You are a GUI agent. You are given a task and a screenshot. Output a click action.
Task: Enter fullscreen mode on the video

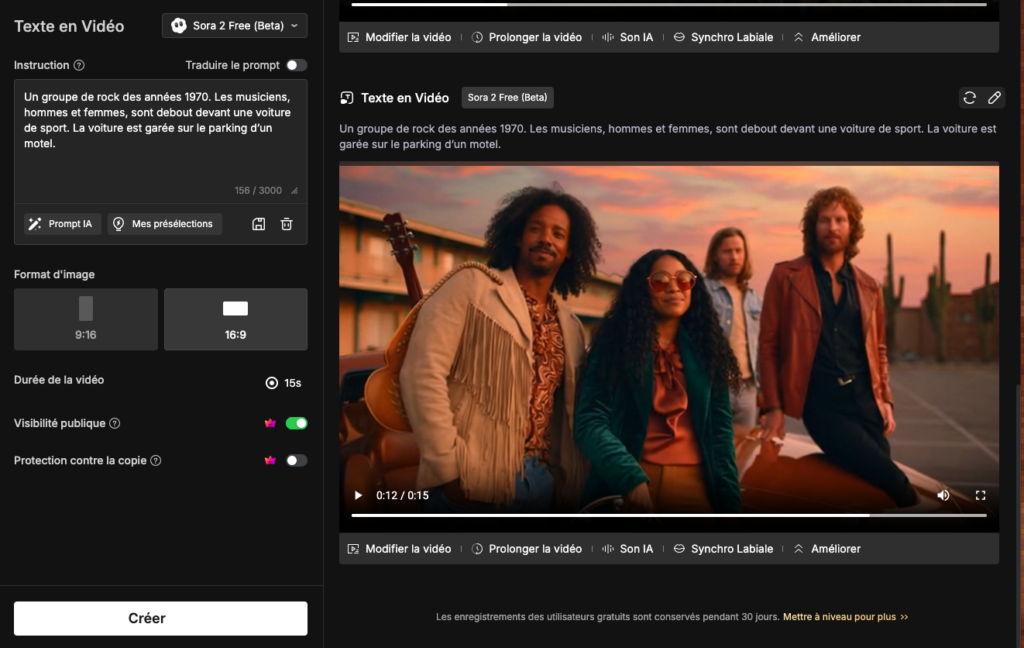(x=980, y=495)
